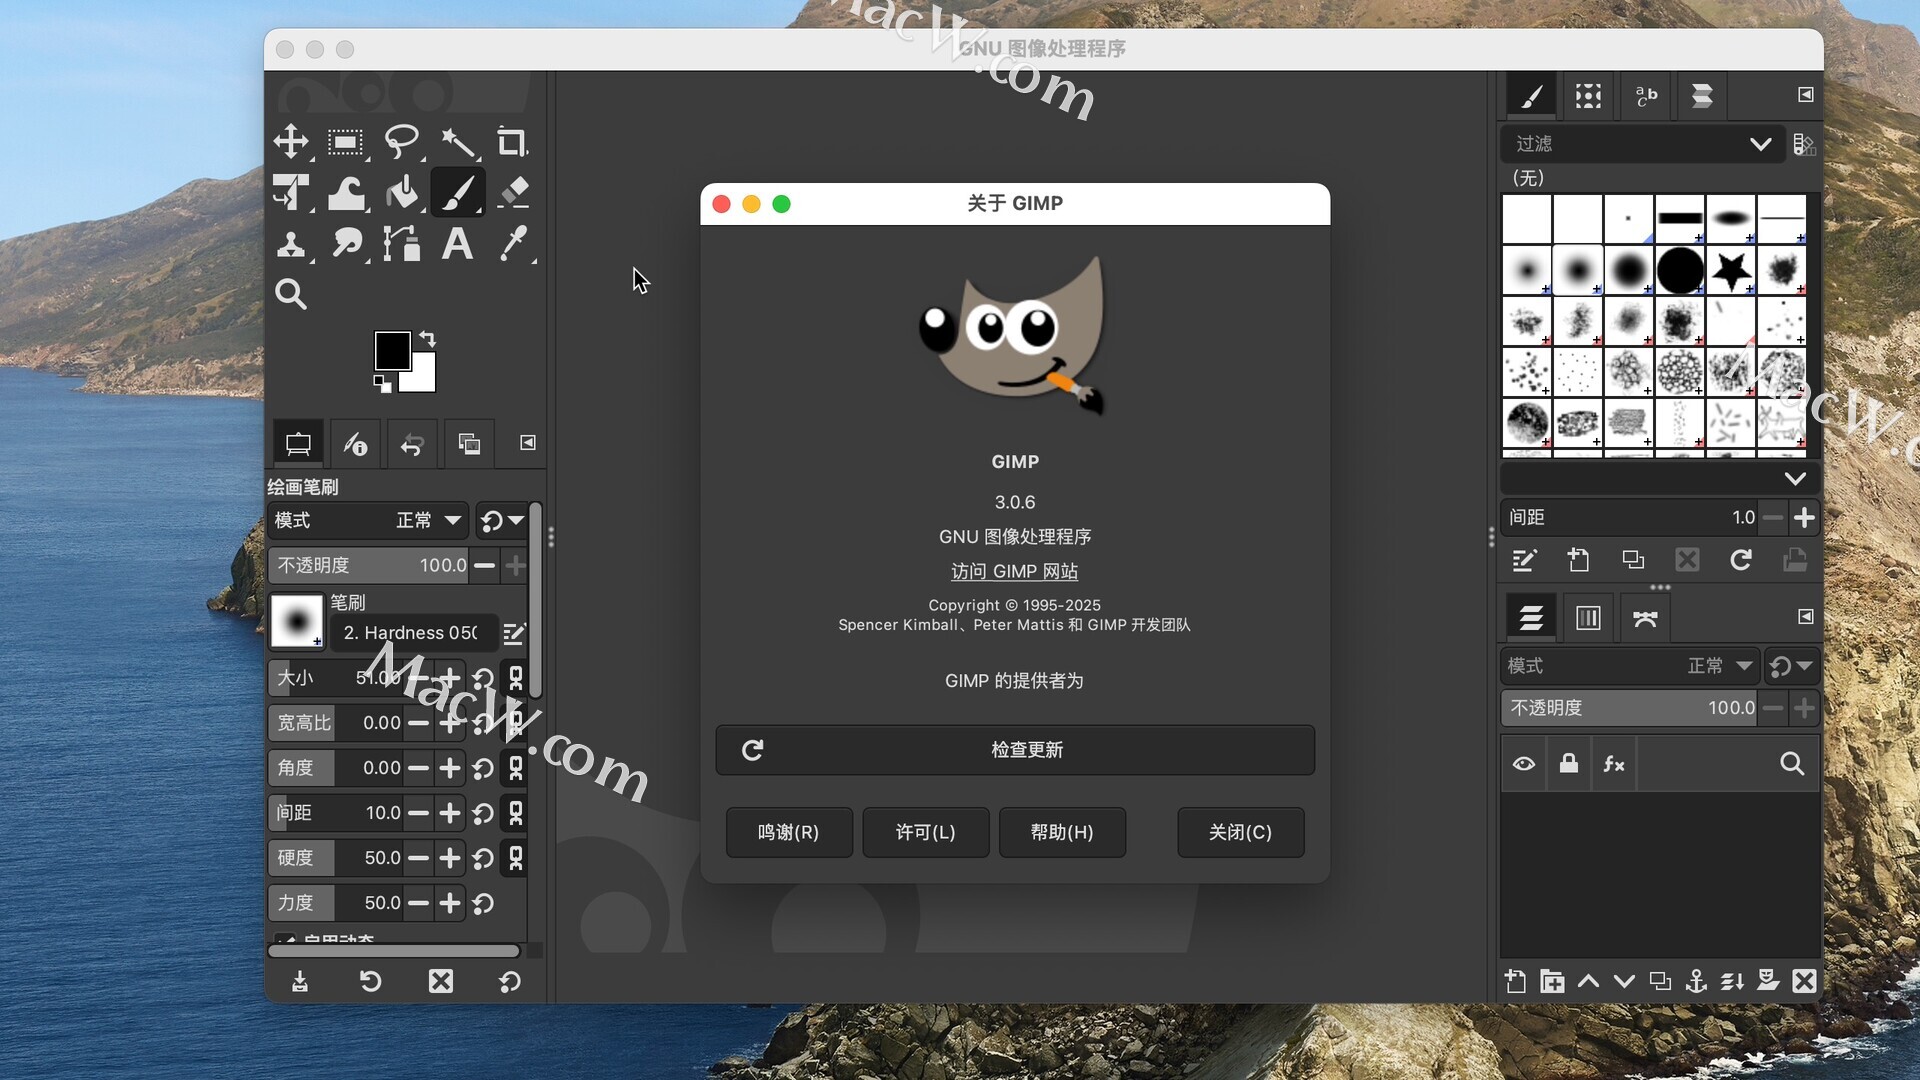This screenshot has height=1080, width=1920.
Task: Switch to the Patterns tab
Action: pyautogui.click(x=1588, y=95)
